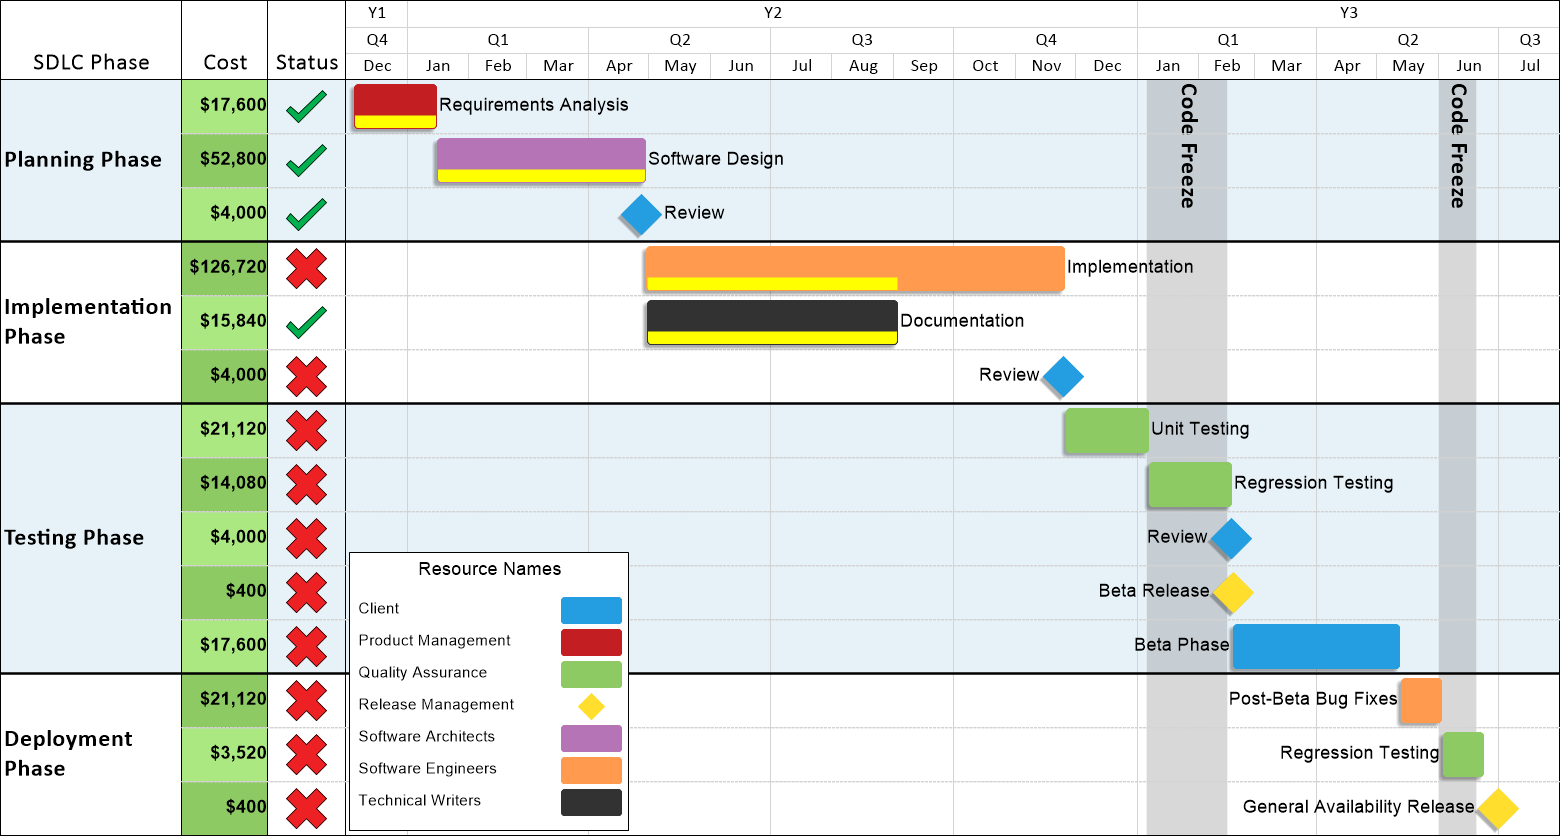Click the Software Engineers orange legend swatch
Image resolution: width=1560 pixels, height=836 pixels.
click(x=591, y=770)
